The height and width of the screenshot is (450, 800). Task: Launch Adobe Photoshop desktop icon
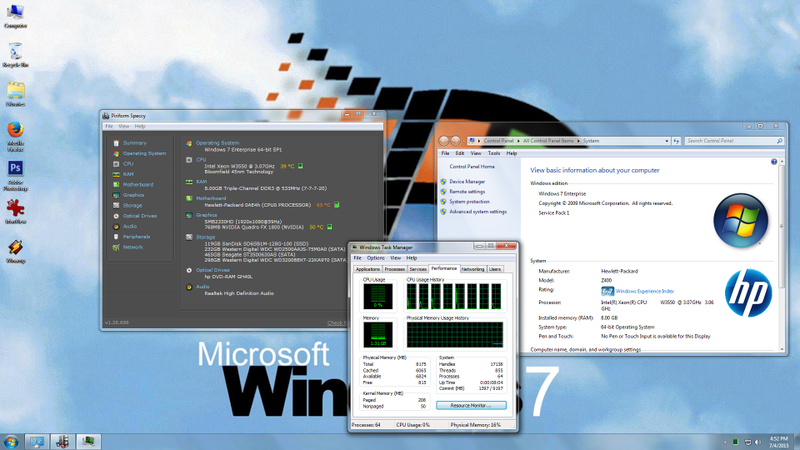pos(15,176)
